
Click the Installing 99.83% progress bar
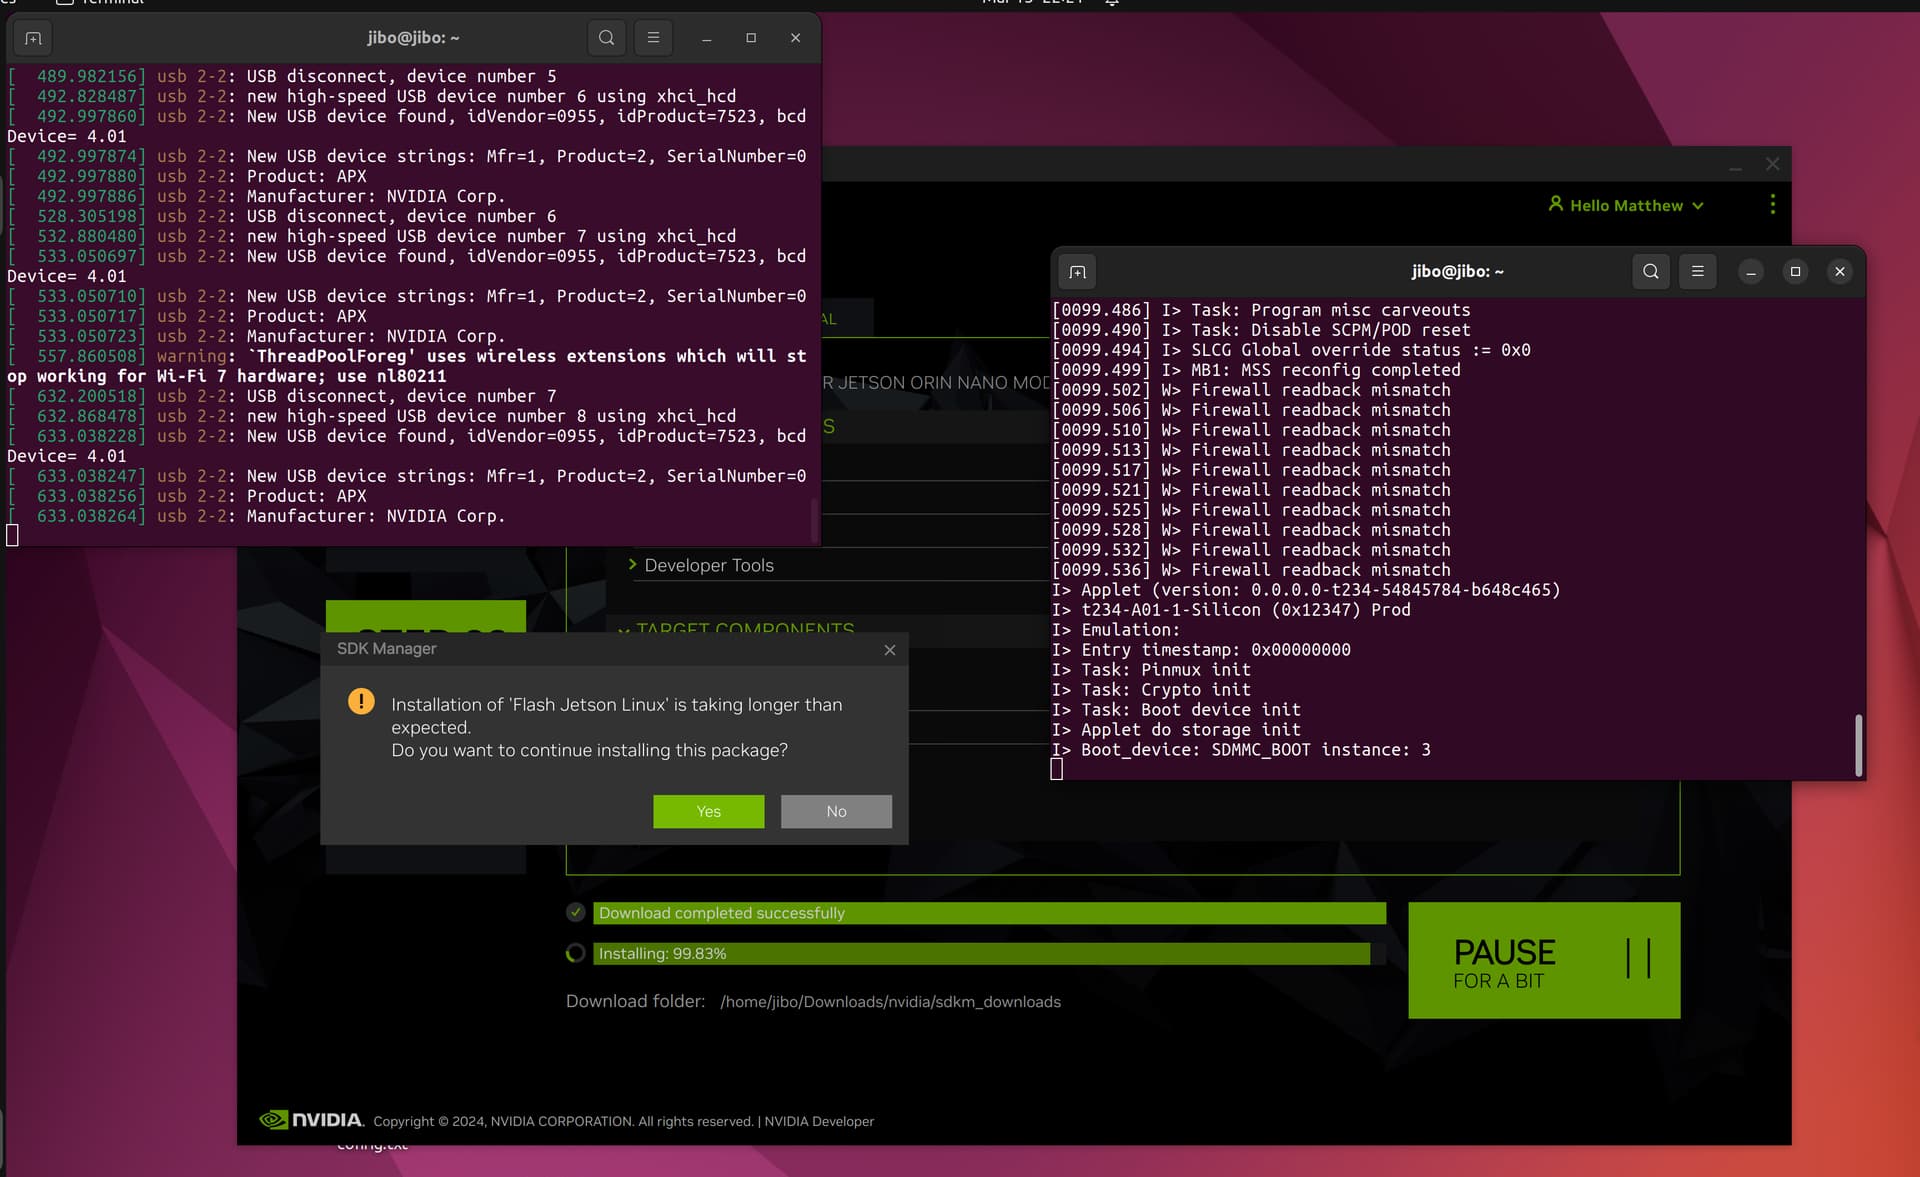pos(989,954)
